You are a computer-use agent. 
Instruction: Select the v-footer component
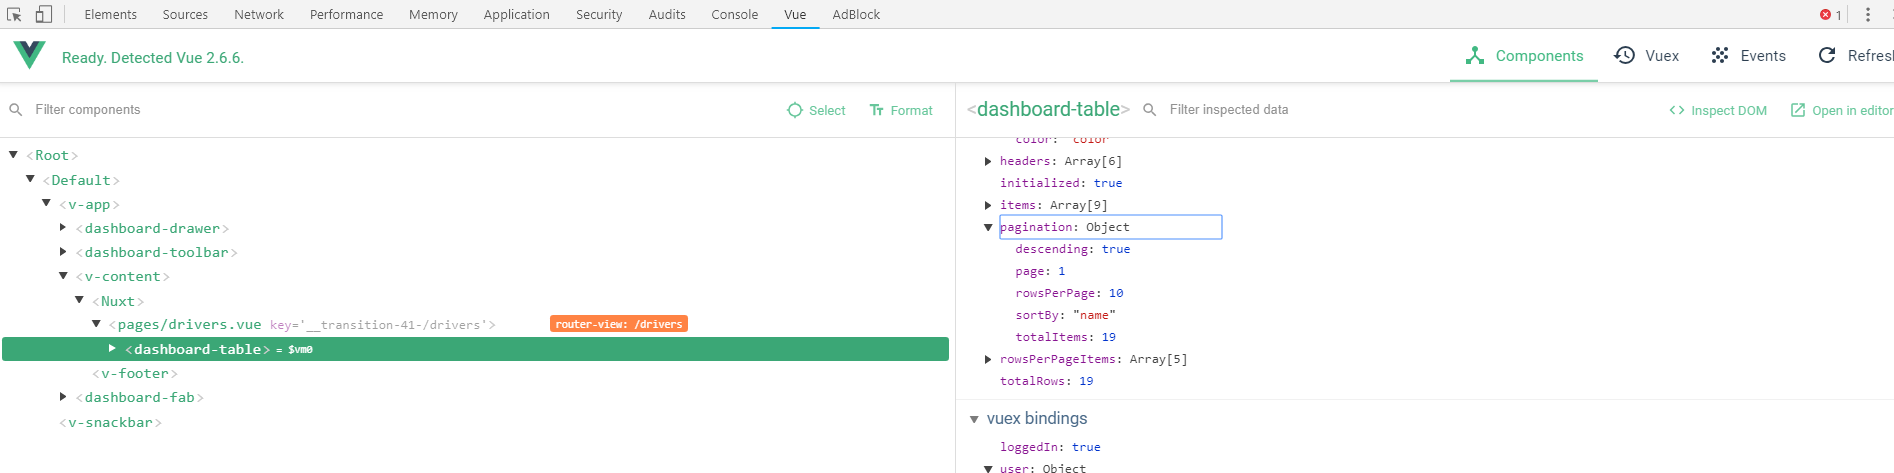pos(135,373)
